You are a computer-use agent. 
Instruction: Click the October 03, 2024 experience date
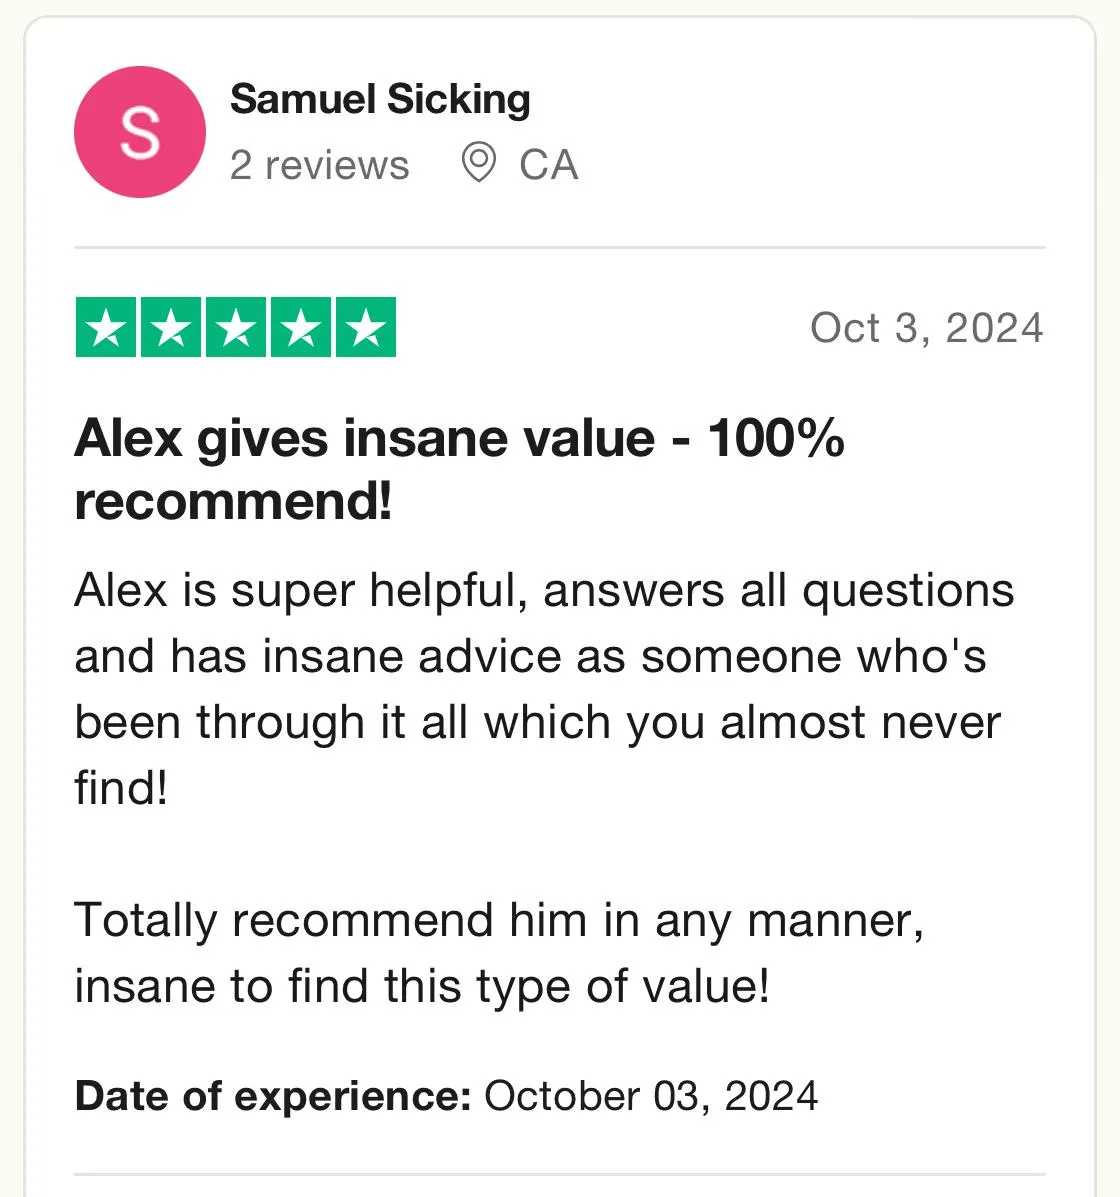point(651,1096)
